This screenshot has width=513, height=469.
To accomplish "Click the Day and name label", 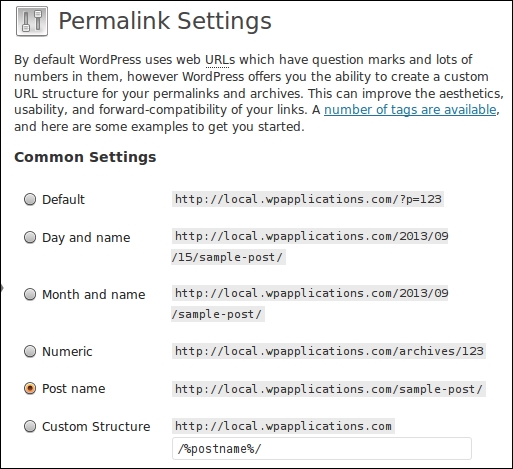I will [86, 238].
